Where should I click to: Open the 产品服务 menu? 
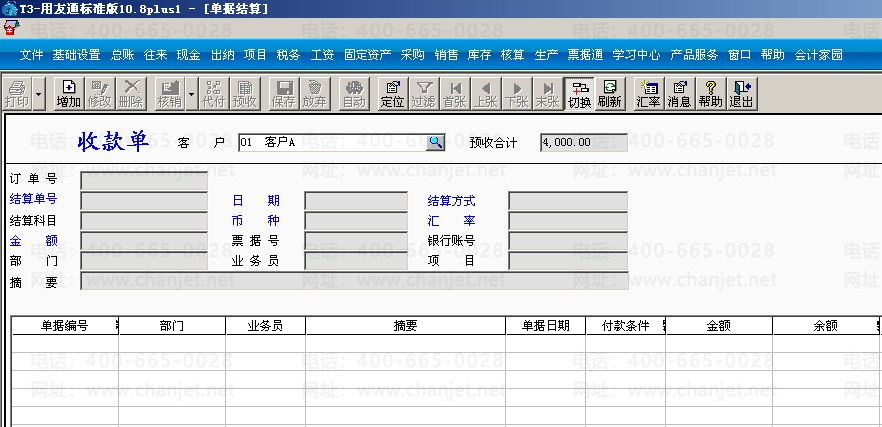coord(694,55)
